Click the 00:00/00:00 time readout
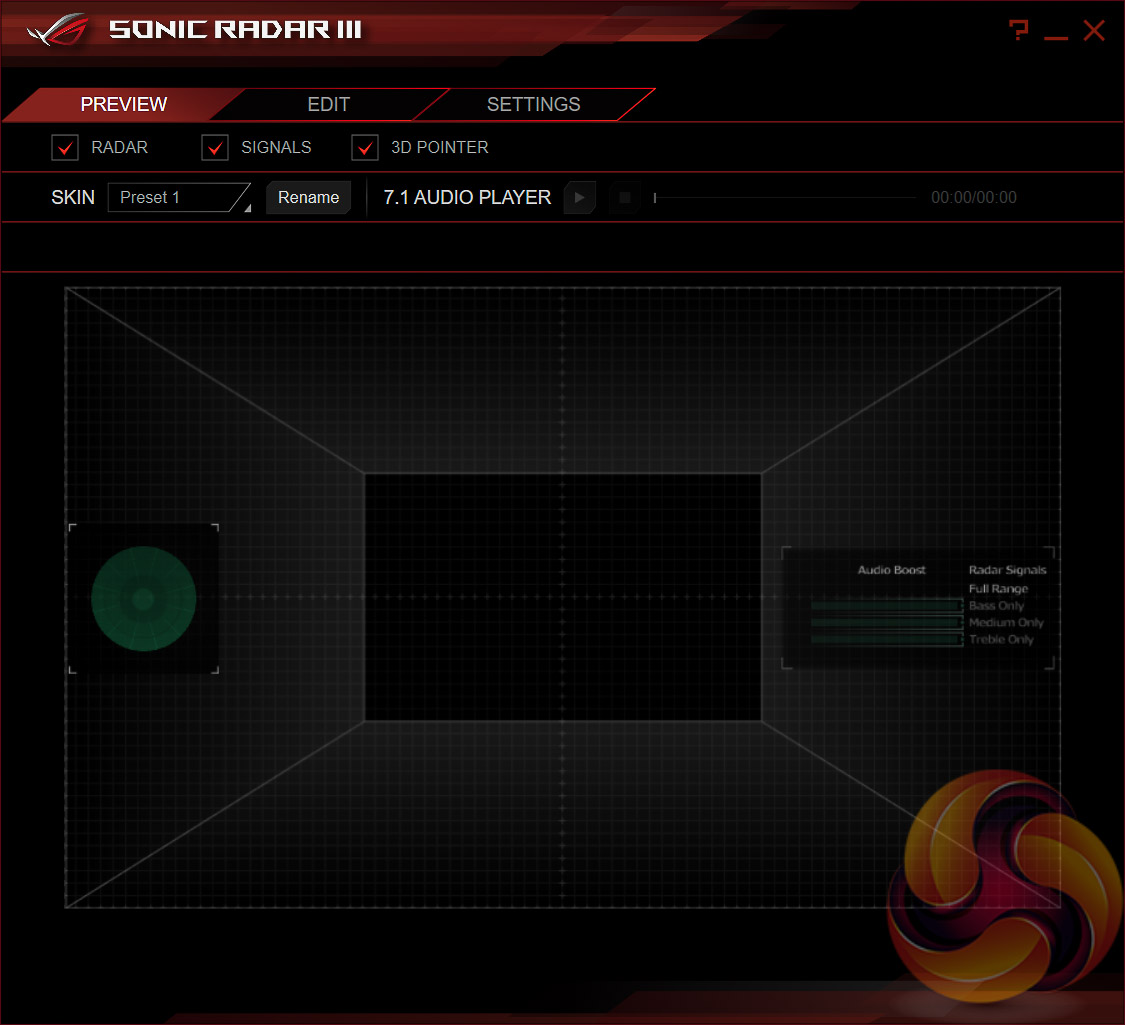The height and width of the screenshot is (1025, 1125). click(974, 197)
